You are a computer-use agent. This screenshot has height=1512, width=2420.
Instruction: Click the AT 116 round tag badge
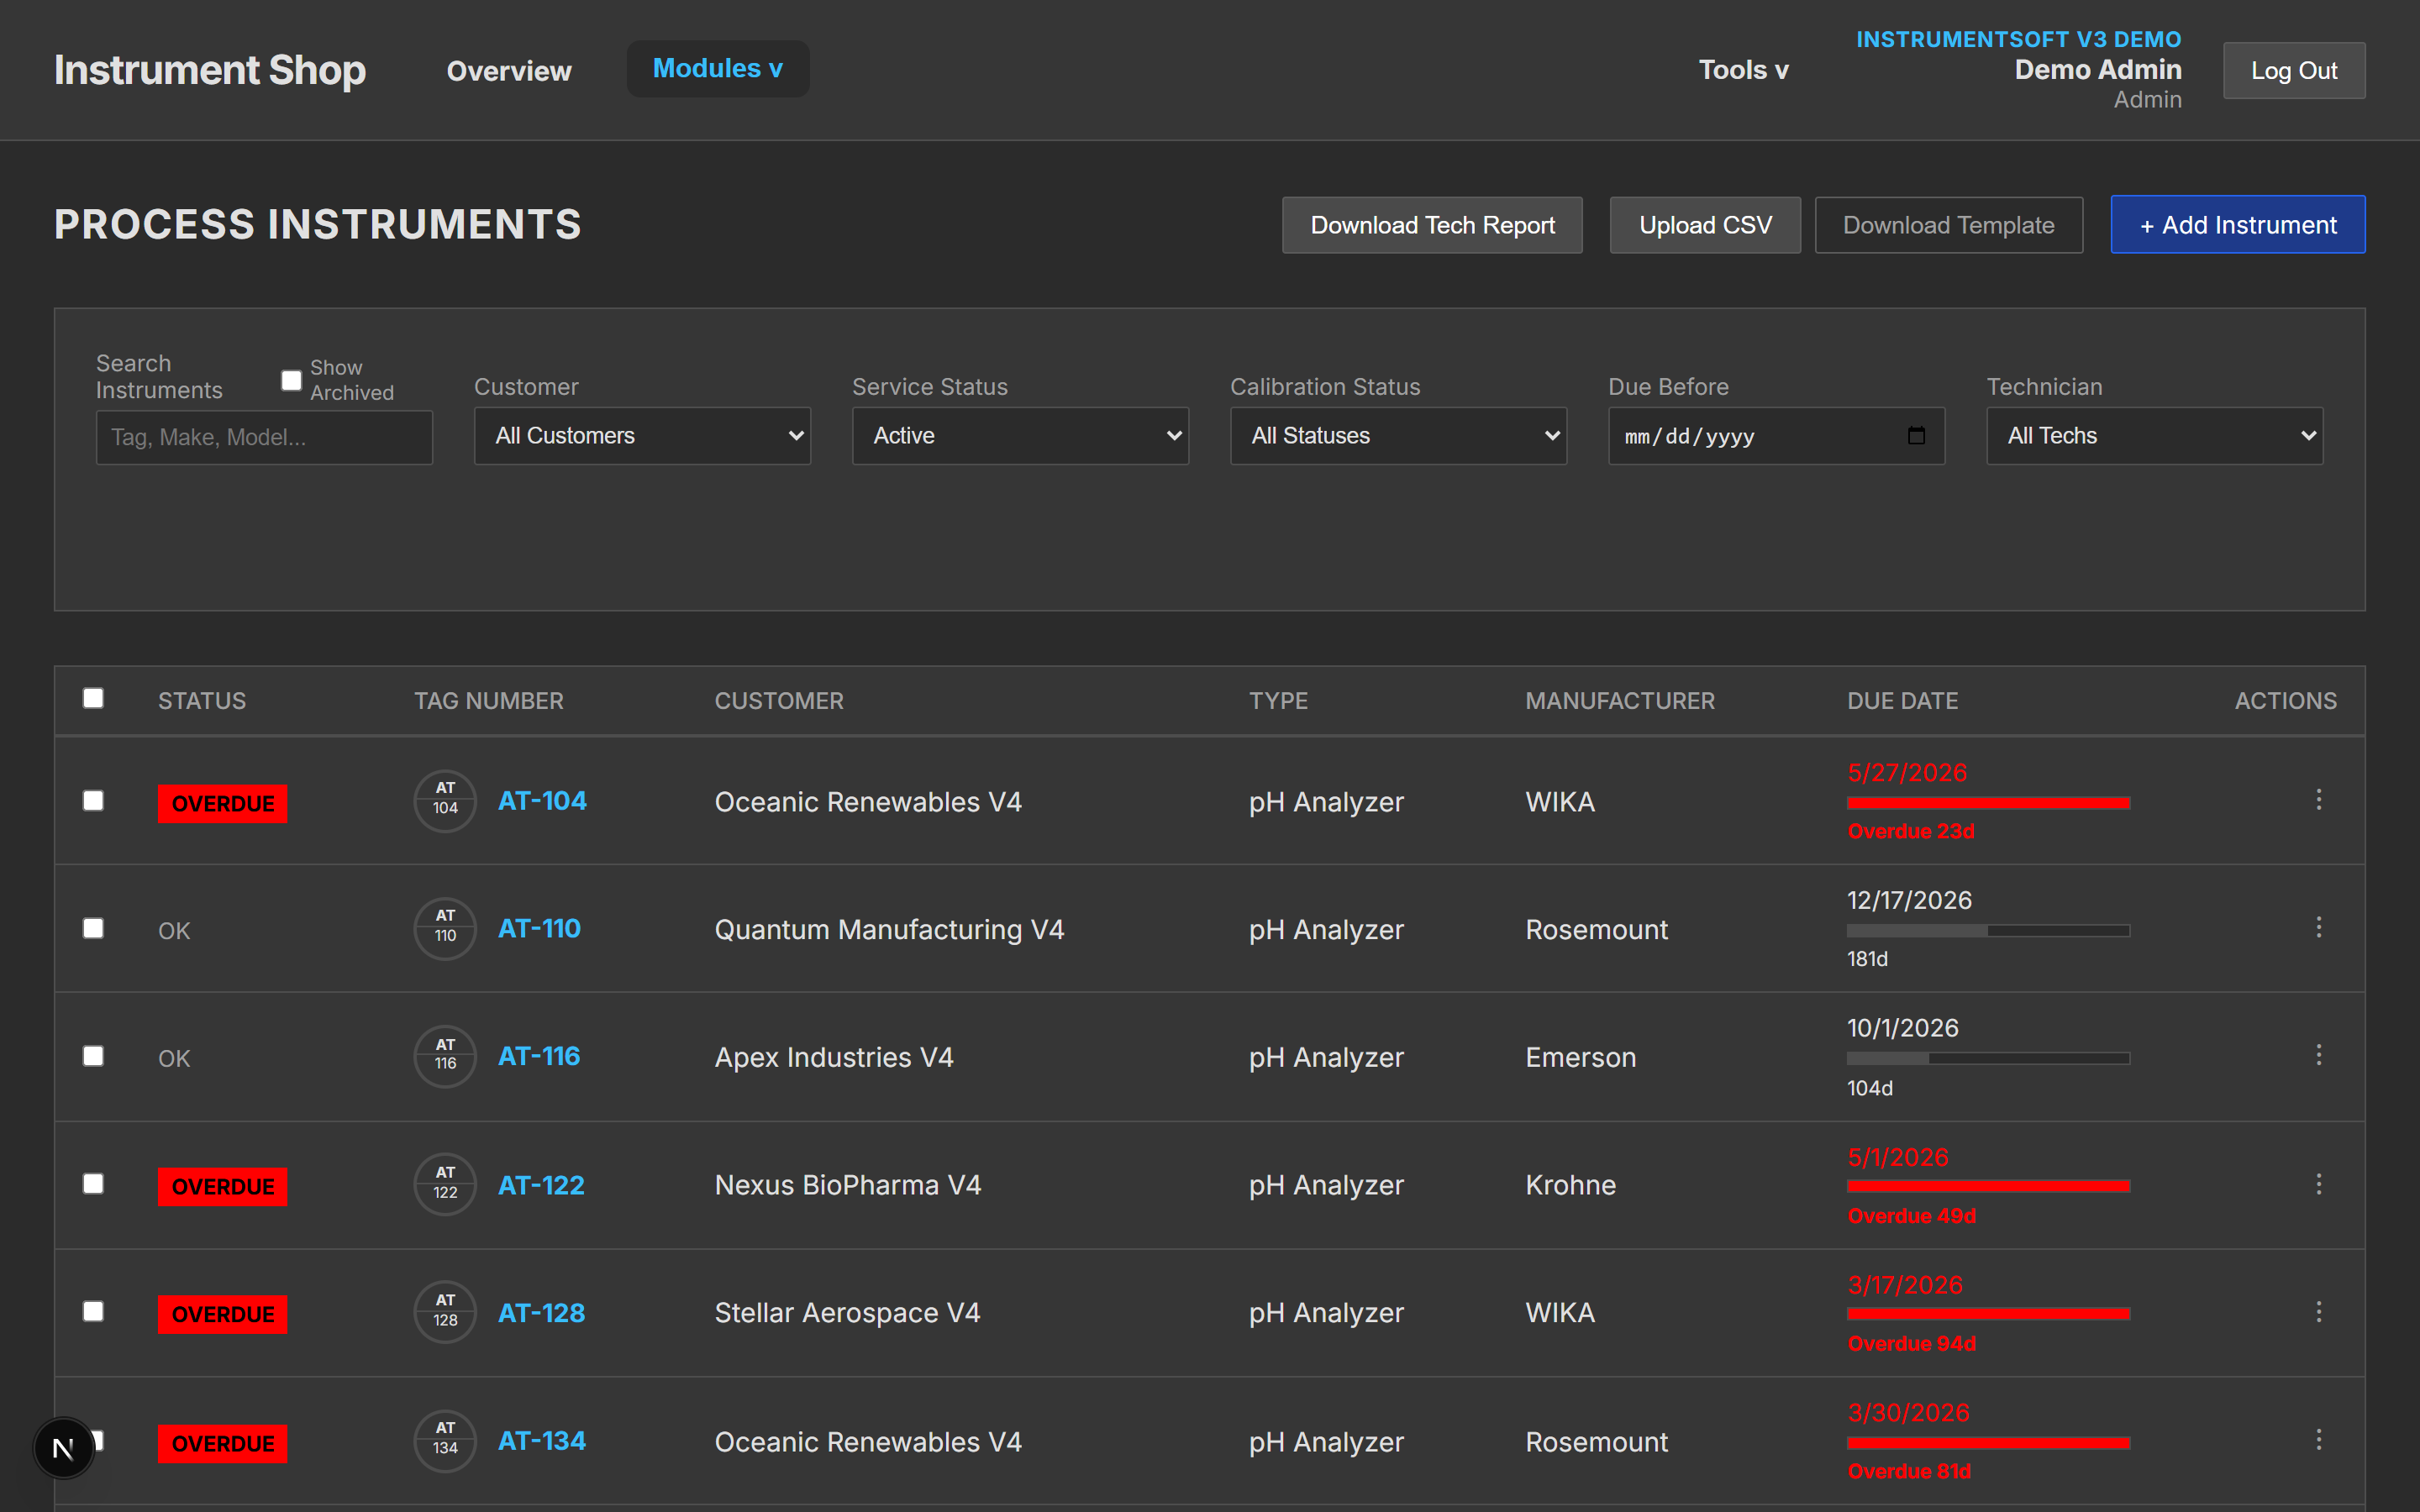445,1056
